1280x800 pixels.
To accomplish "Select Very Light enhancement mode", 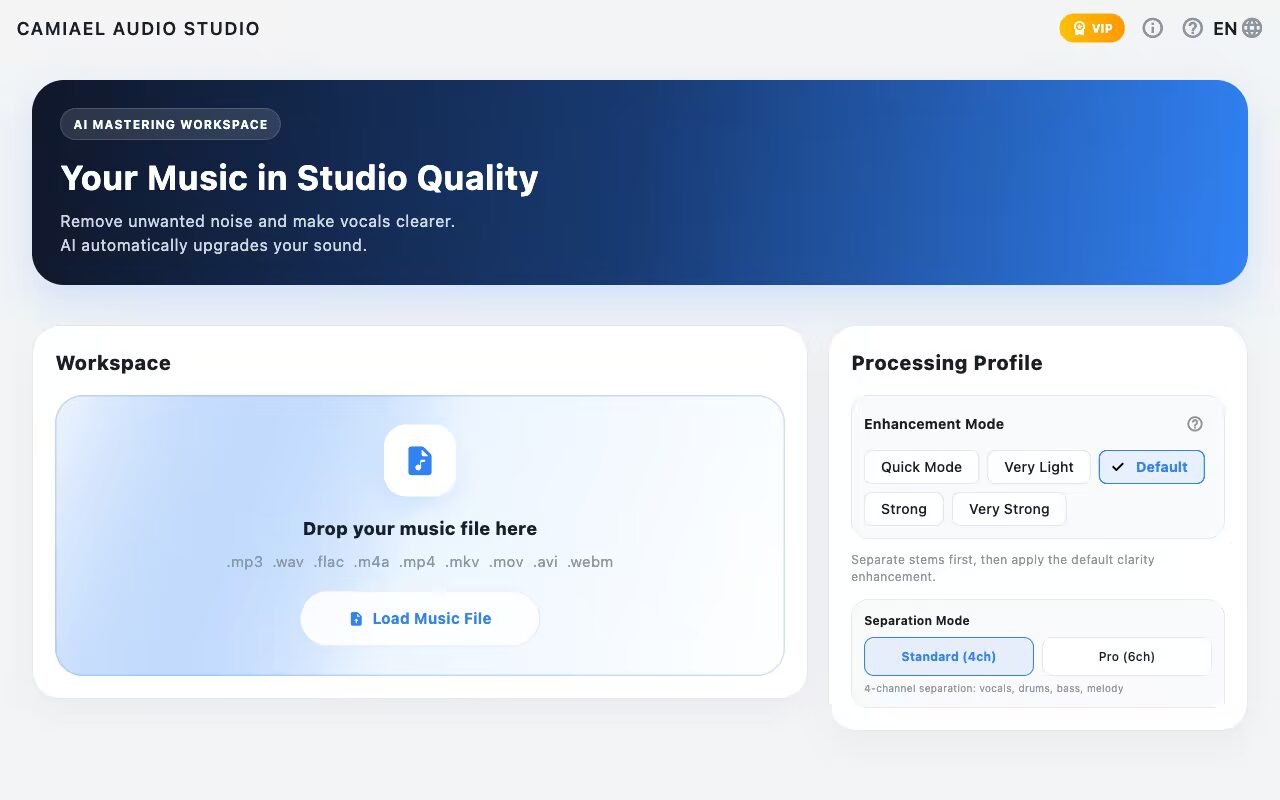I will click(1039, 467).
